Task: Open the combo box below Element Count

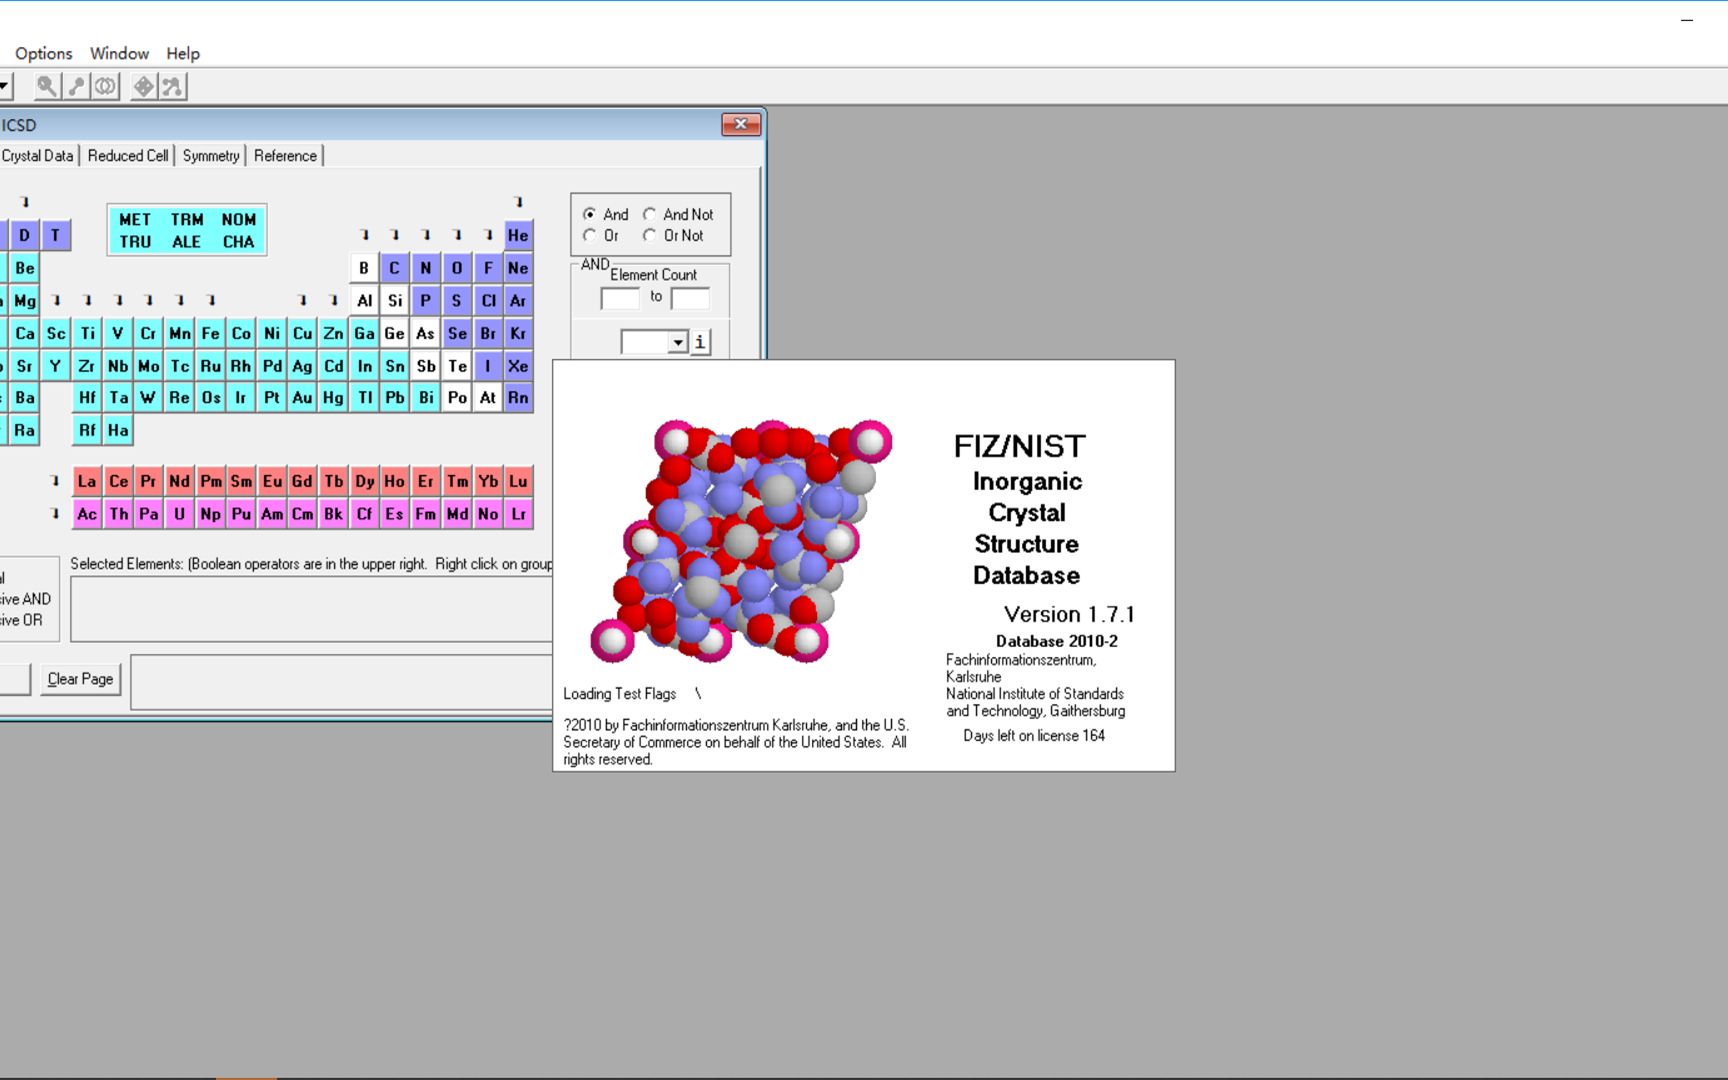Action: coord(678,342)
